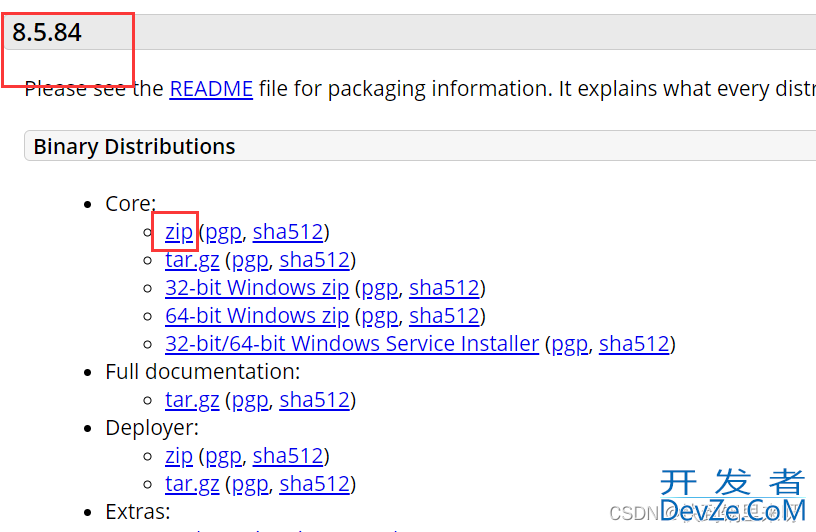This screenshot has width=816, height=532.
Task: Download the Core tar.gz archive
Action: [192, 260]
